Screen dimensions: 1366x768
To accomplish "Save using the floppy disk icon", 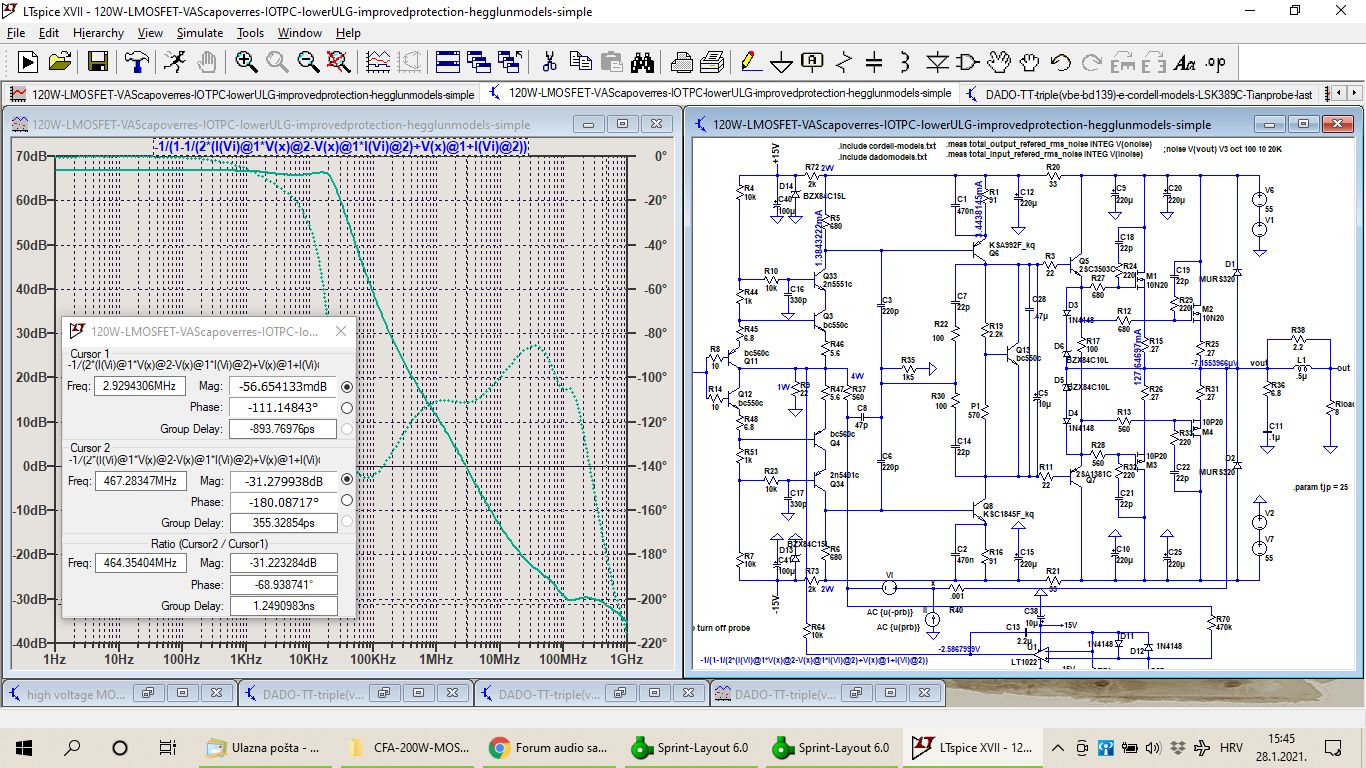I will tap(97, 62).
